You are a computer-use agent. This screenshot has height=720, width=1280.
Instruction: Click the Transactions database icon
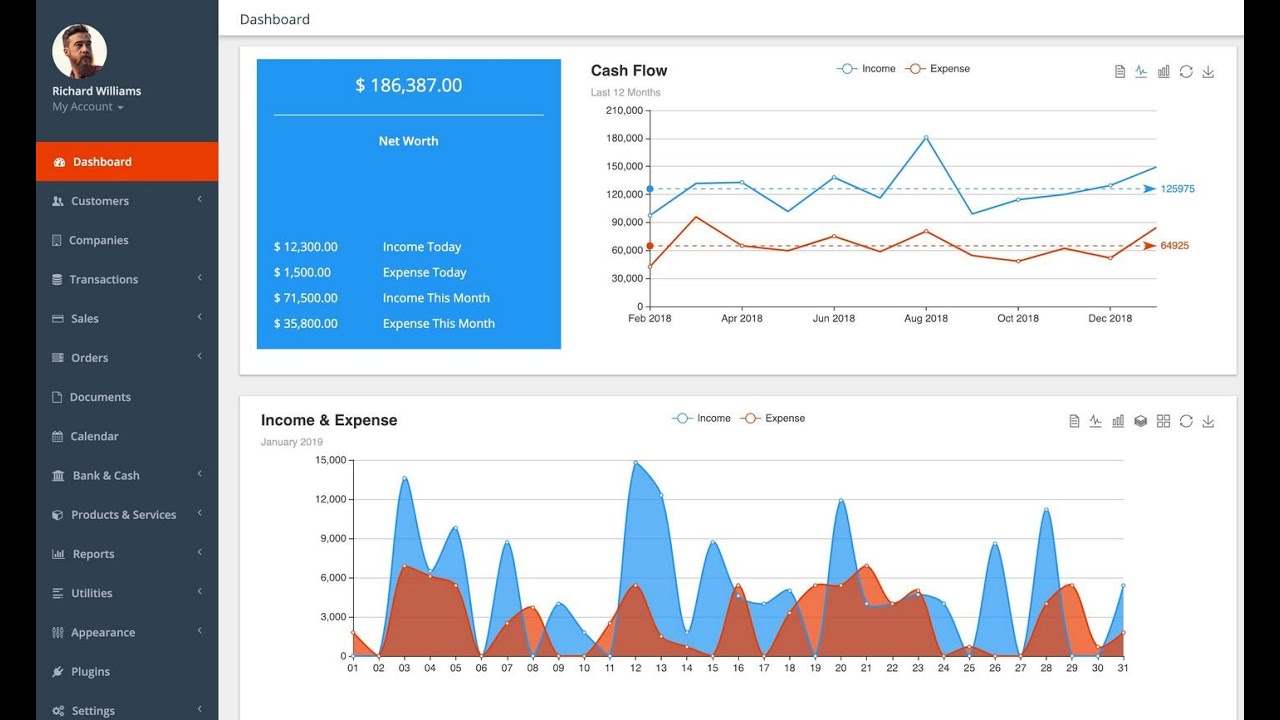[x=57, y=279]
